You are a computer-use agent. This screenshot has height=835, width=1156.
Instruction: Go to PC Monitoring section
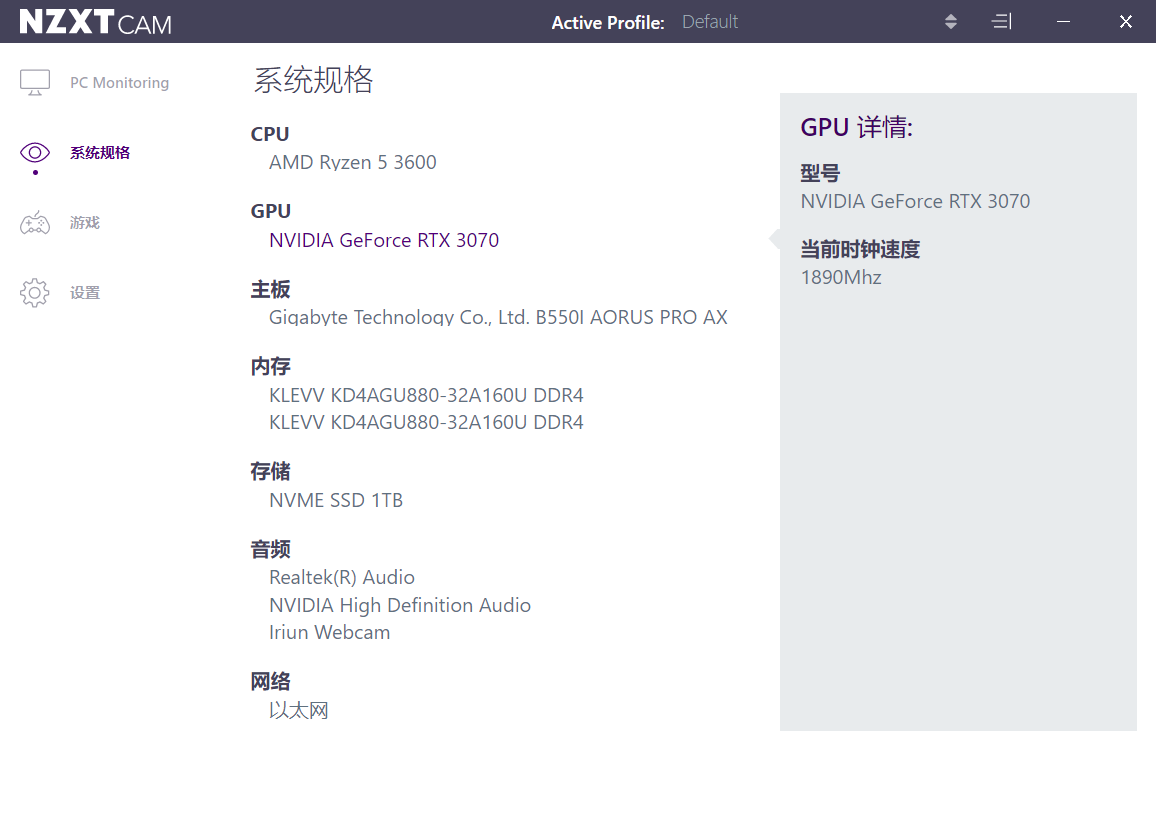[119, 83]
